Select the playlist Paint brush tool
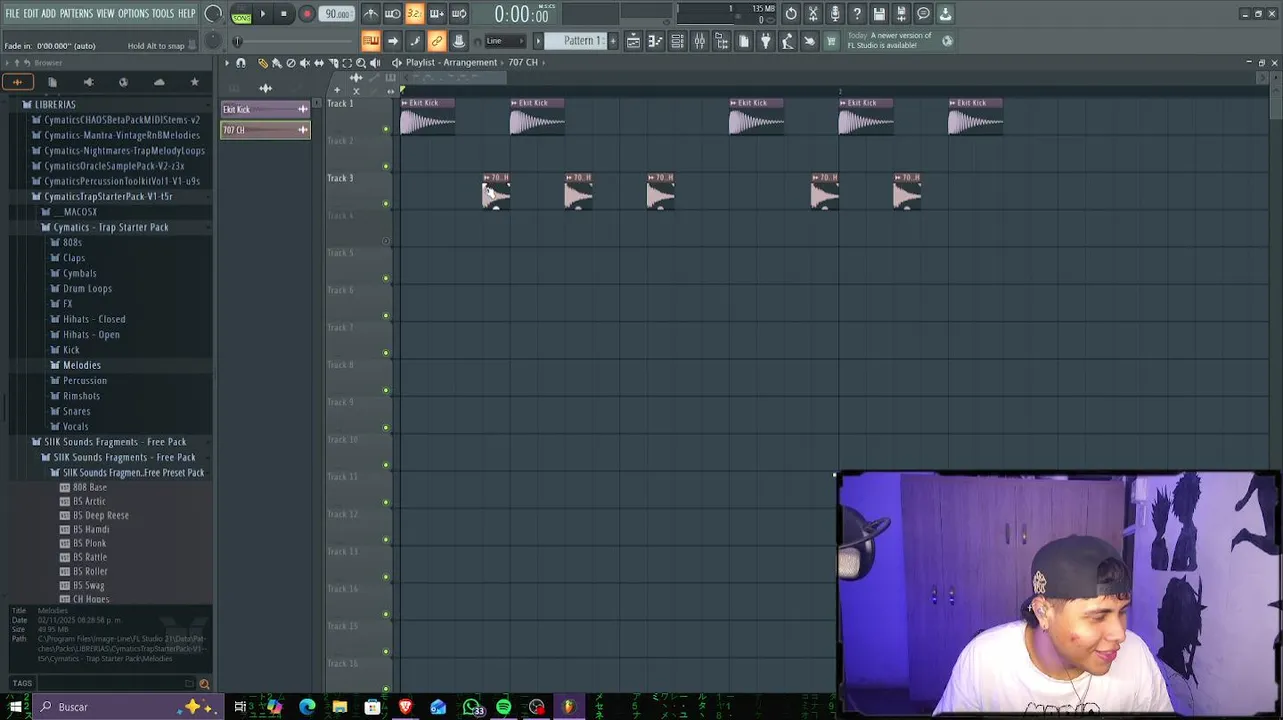This screenshot has width=1283, height=720. tap(277, 63)
